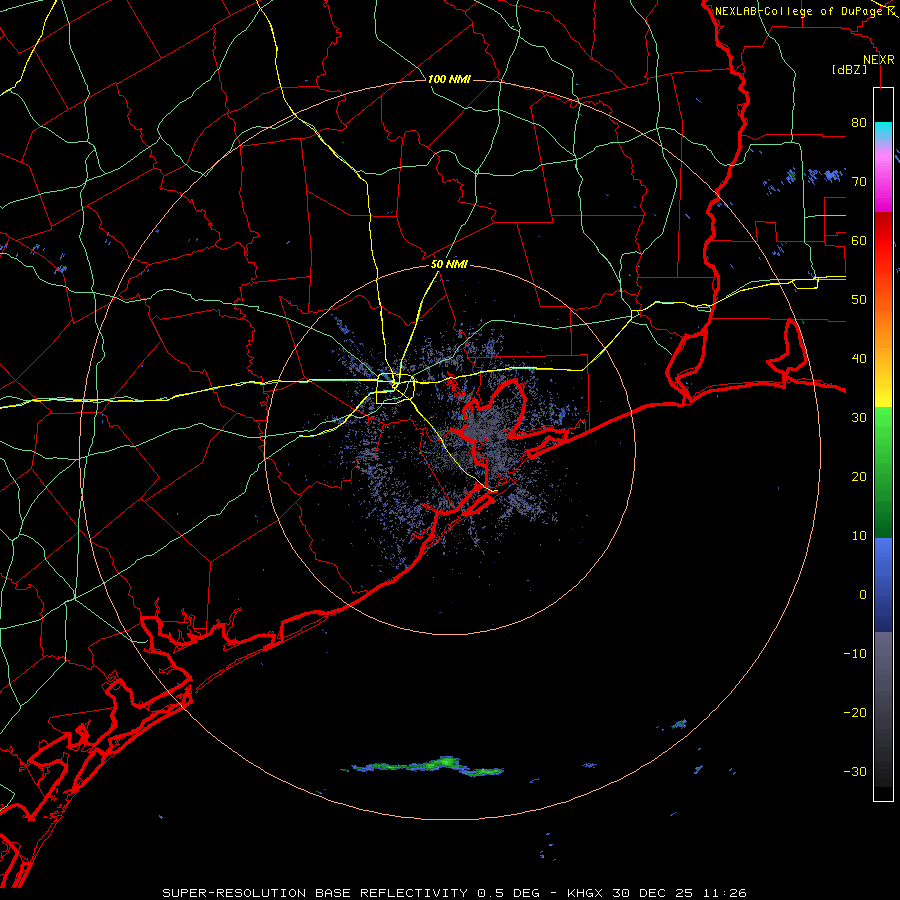The image size is (900, 900).
Task: Pick the blue segment of the color bar
Action: coord(883,584)
